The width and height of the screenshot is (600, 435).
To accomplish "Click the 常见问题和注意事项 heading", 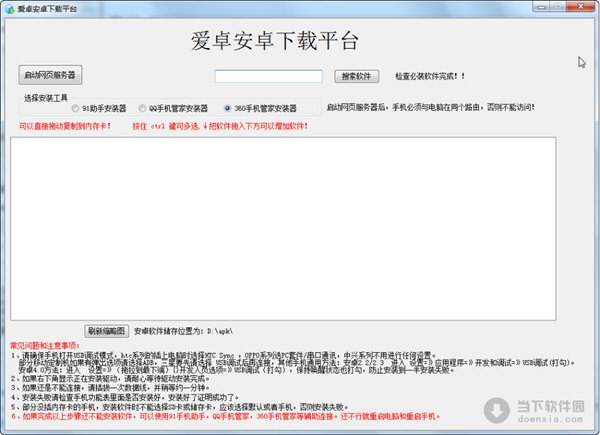I will click(45, 345).
